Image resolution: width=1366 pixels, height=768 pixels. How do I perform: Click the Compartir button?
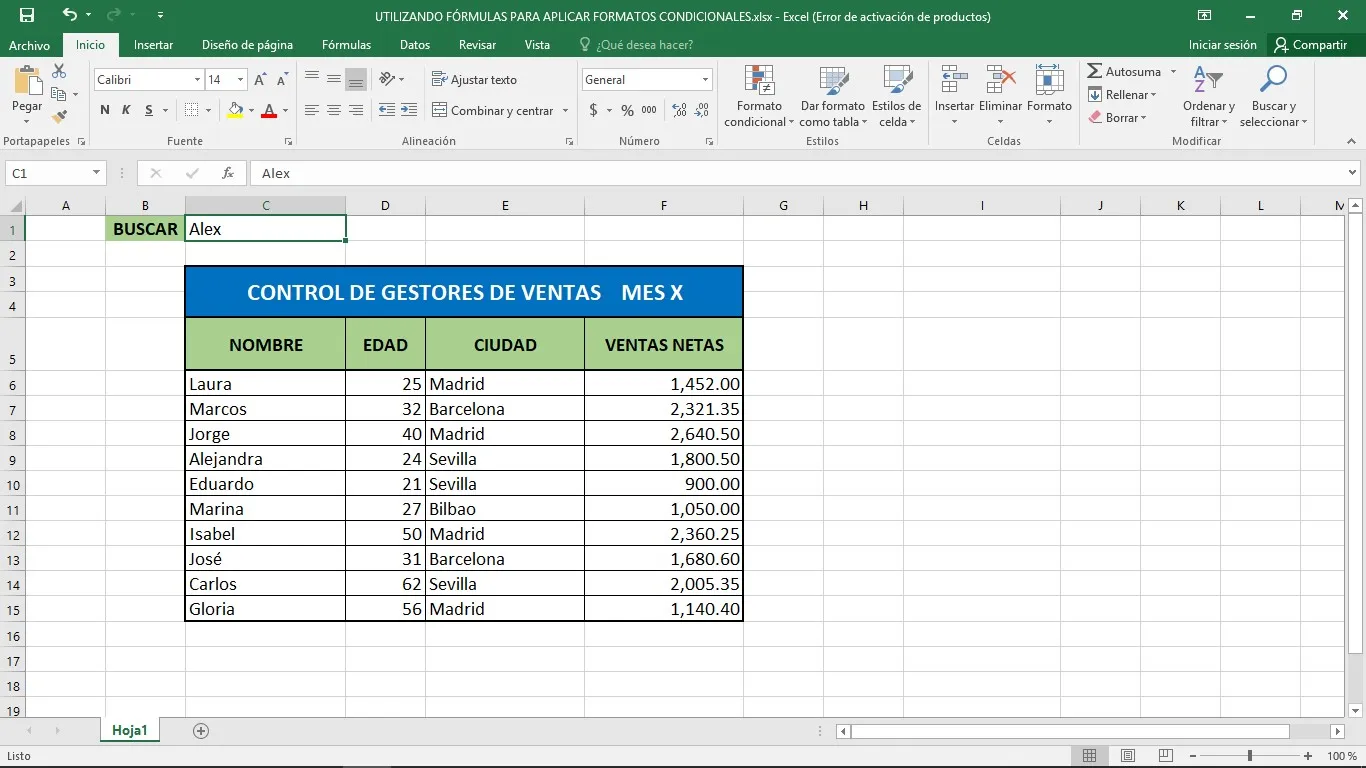click(1310, 45)
